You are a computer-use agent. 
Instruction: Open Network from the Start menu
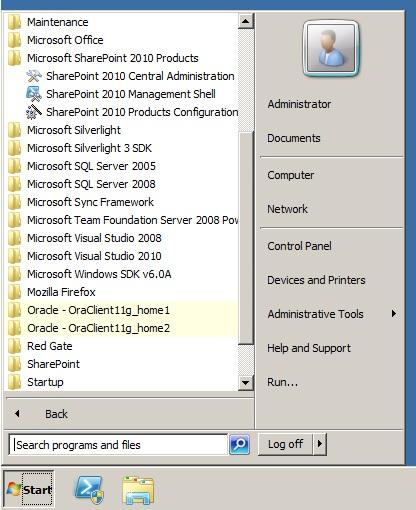point(287,209)
